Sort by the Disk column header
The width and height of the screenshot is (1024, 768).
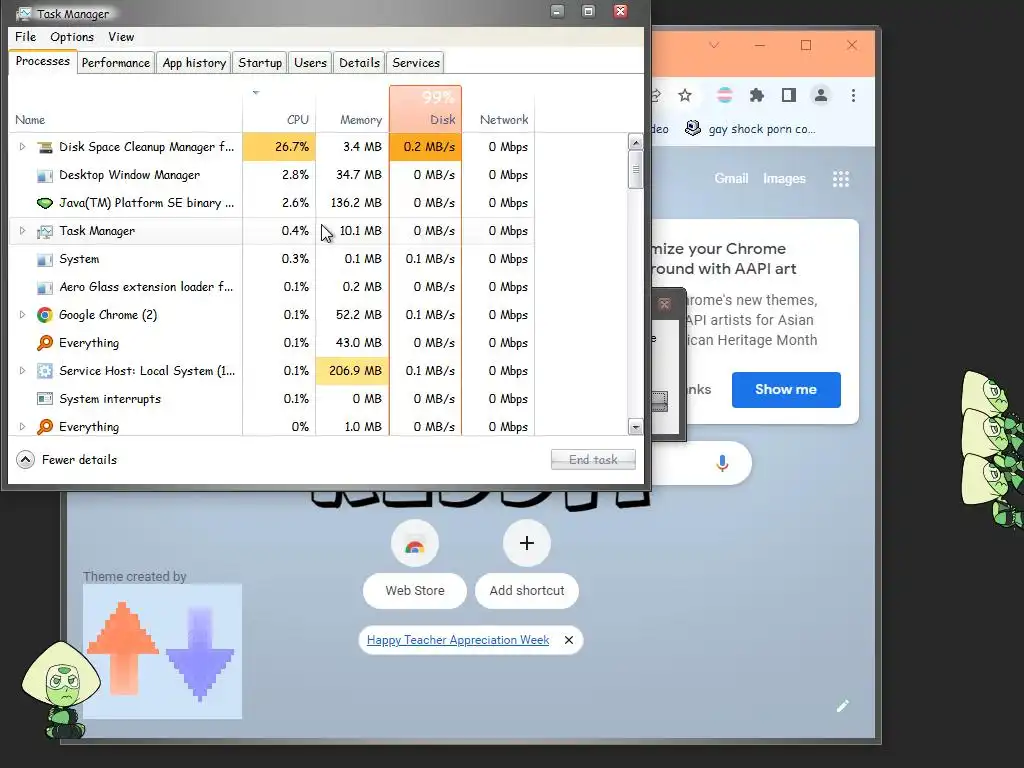tap(426, 109)
